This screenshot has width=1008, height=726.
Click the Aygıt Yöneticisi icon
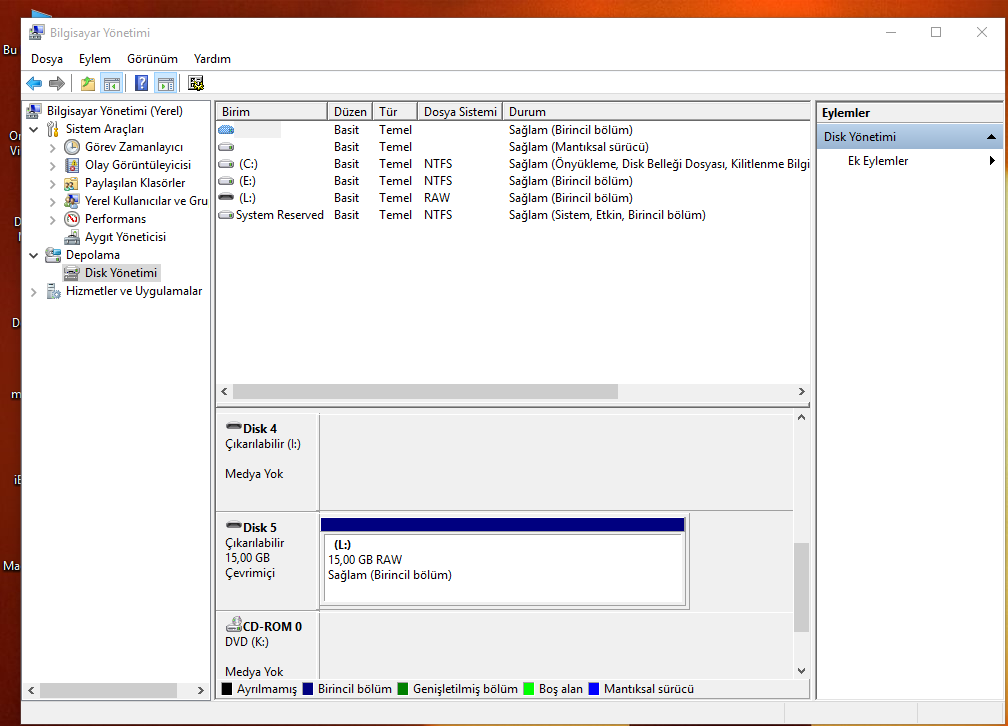72,237
